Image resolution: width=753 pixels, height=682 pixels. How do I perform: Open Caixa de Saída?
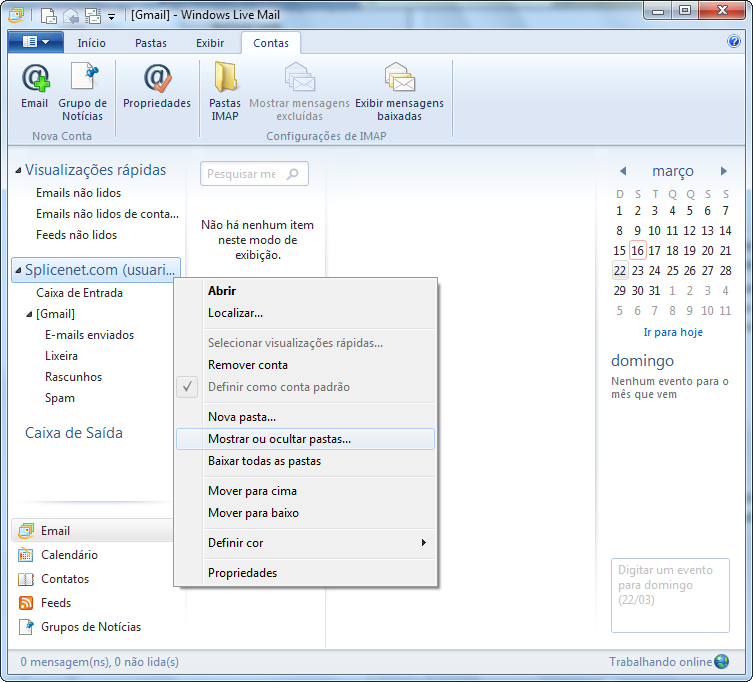click(73, 433)
